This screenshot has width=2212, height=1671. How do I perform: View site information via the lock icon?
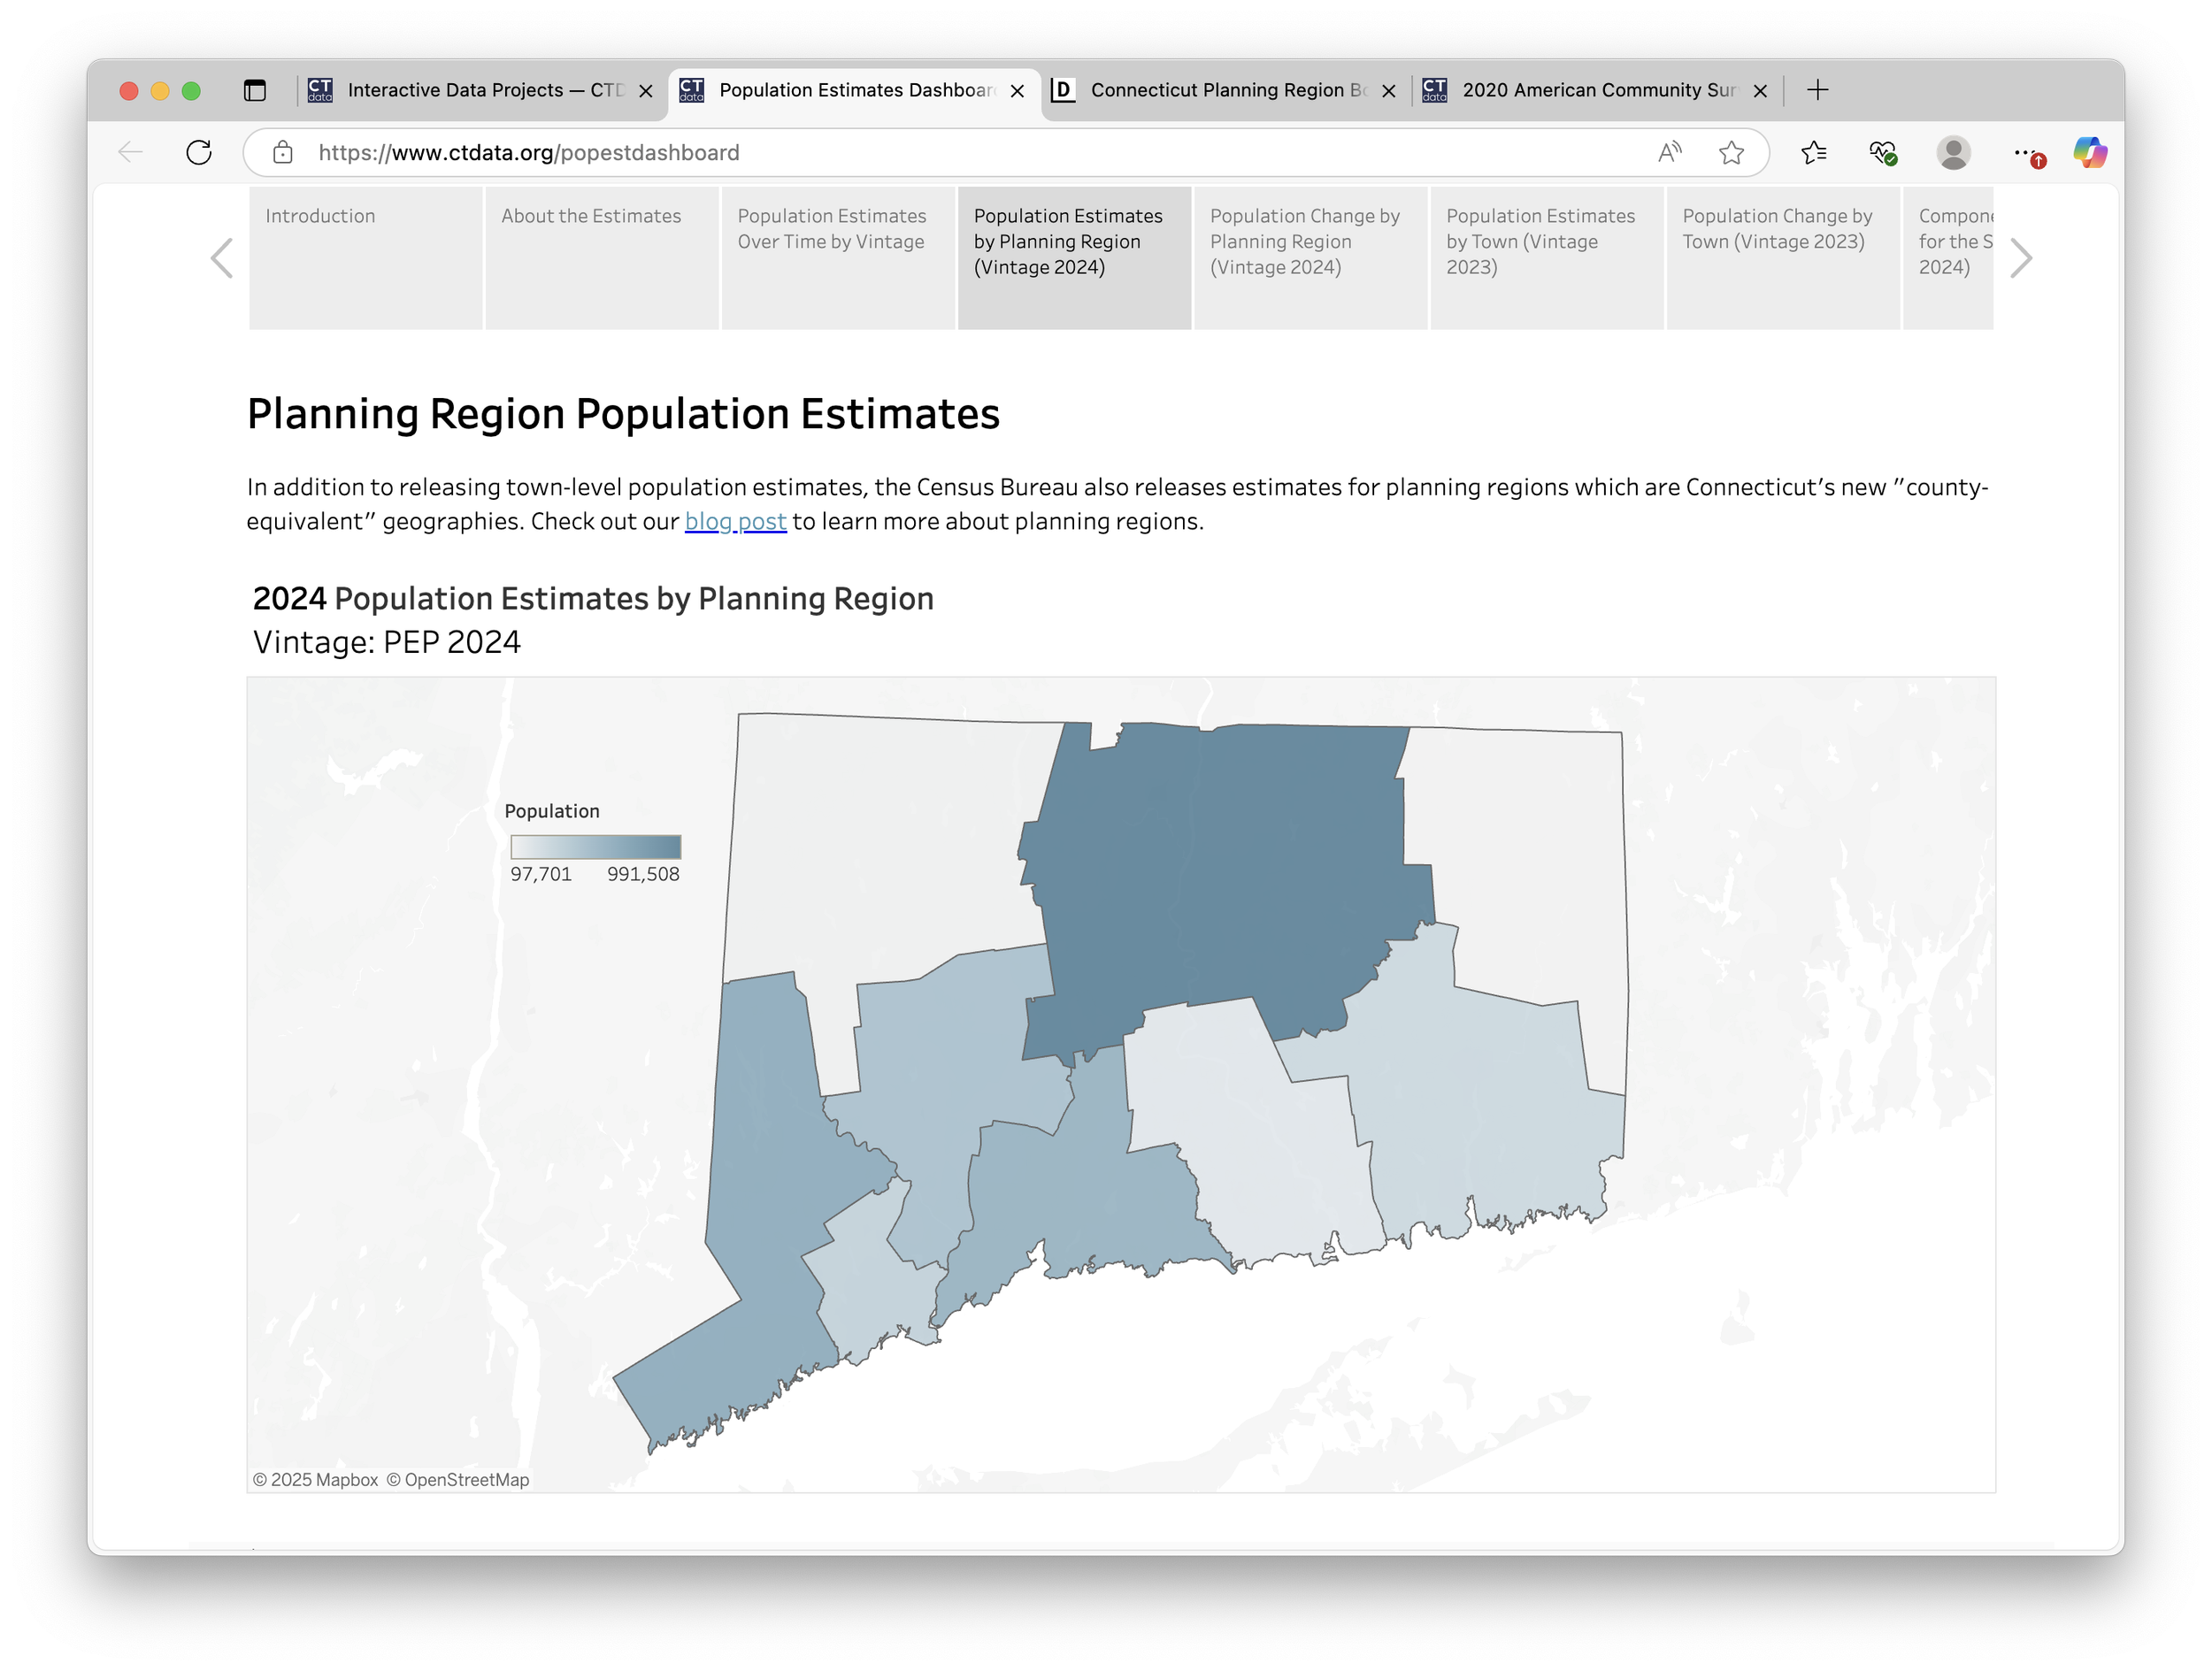click(x=284, y=152)
